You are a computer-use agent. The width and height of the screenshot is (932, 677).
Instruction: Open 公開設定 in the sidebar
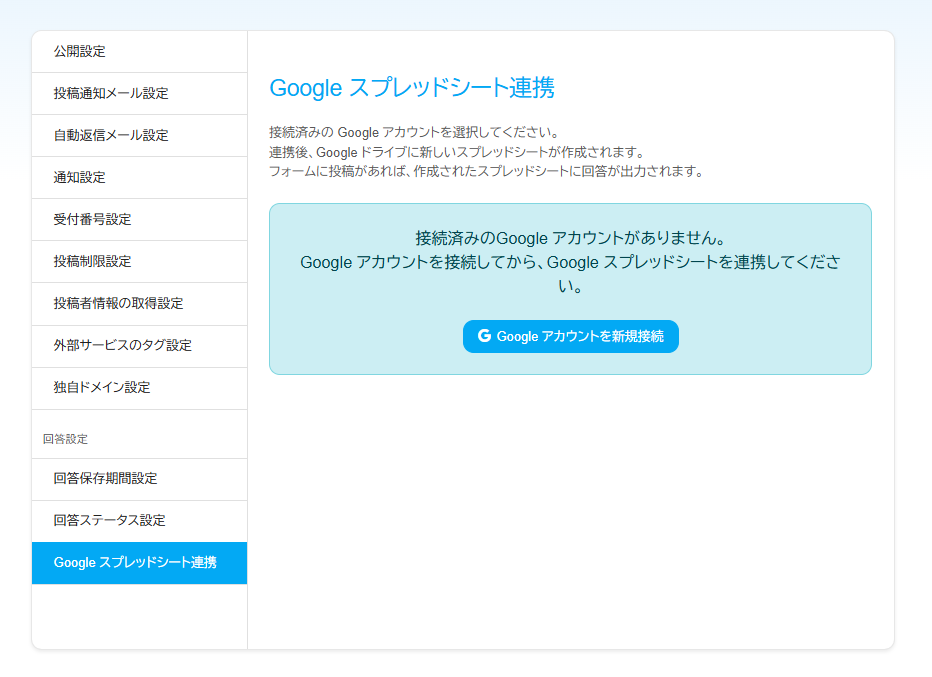[139, 52]
